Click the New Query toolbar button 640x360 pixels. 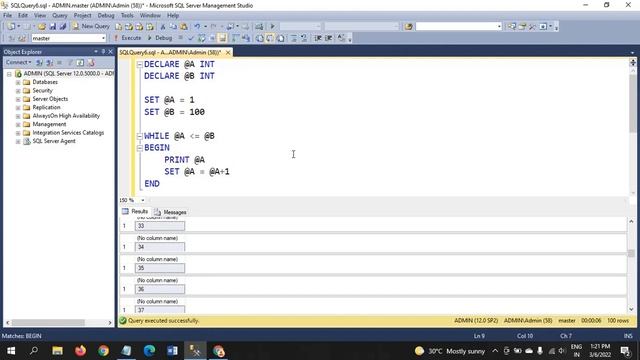91,26
